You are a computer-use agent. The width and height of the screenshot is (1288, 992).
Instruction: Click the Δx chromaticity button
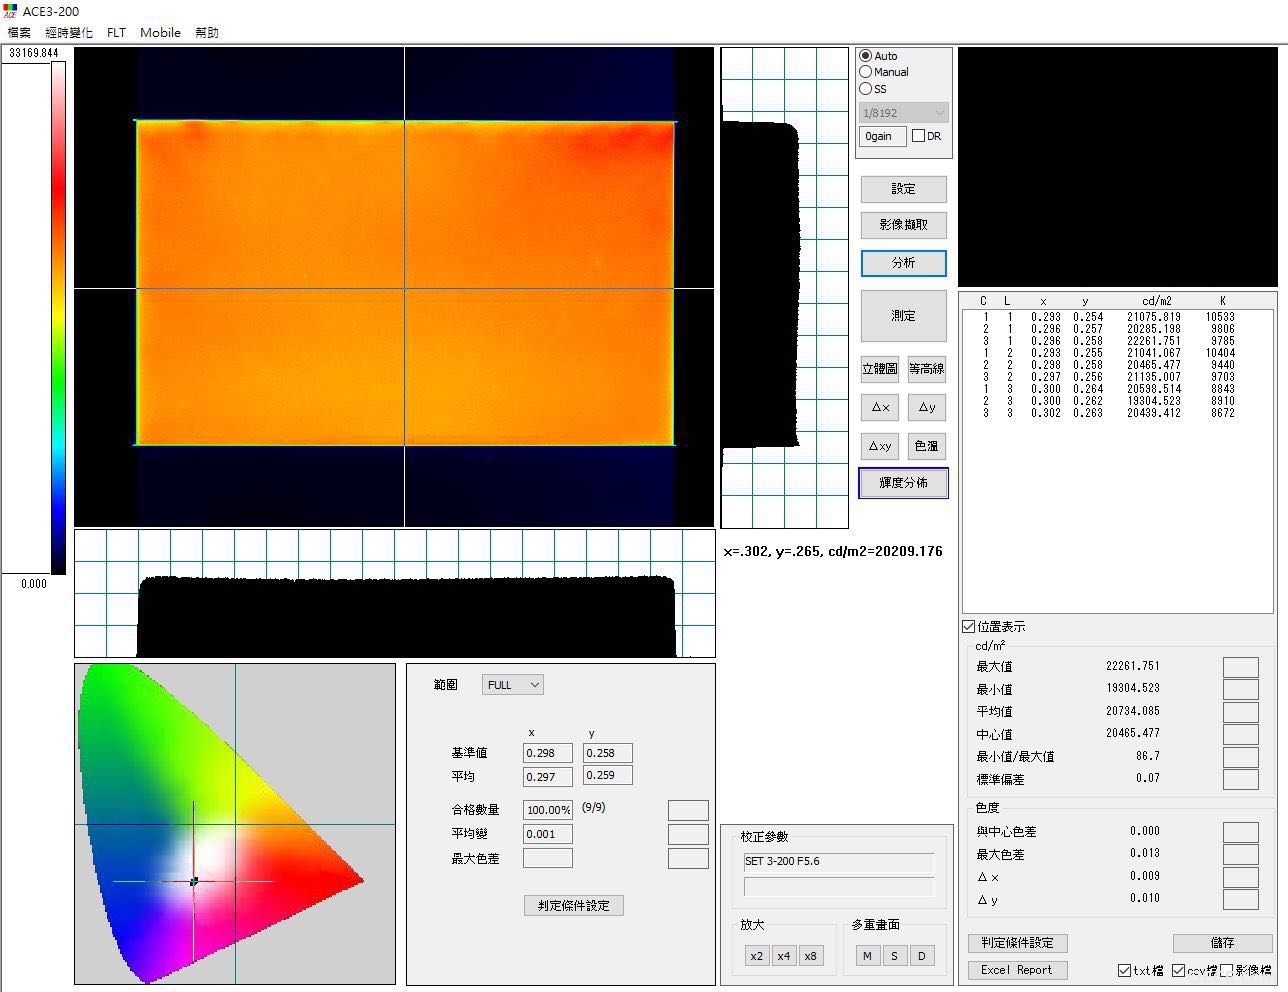pos(880,407)
